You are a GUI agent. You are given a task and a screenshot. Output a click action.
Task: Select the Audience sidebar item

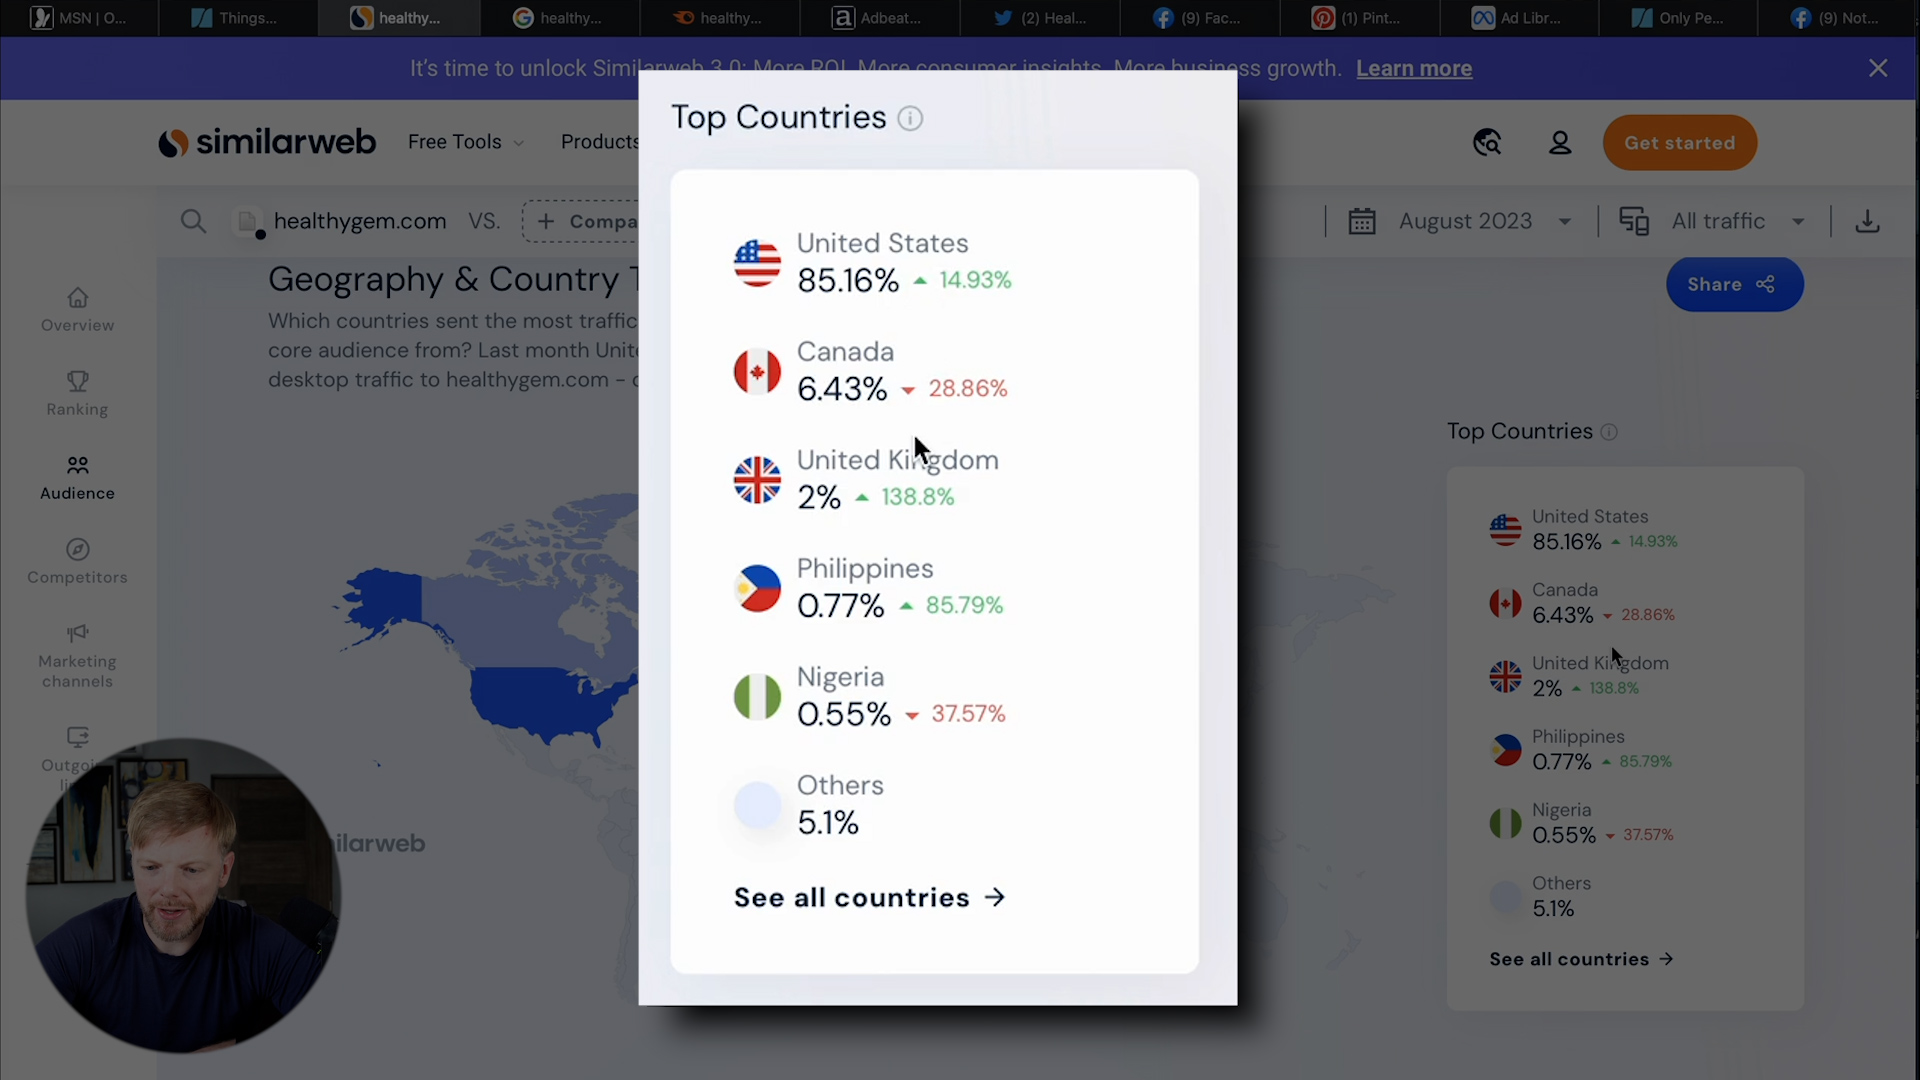(x=77, y=478)
